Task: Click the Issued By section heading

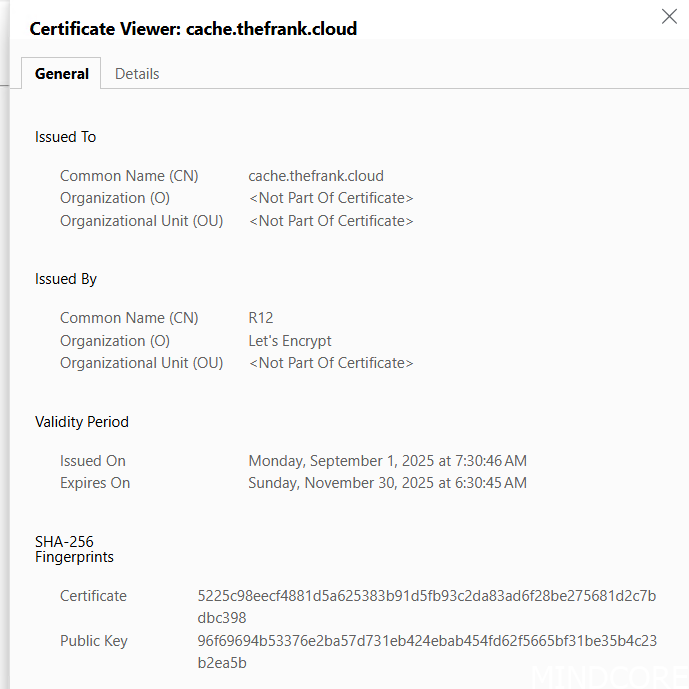Action: 66,279
